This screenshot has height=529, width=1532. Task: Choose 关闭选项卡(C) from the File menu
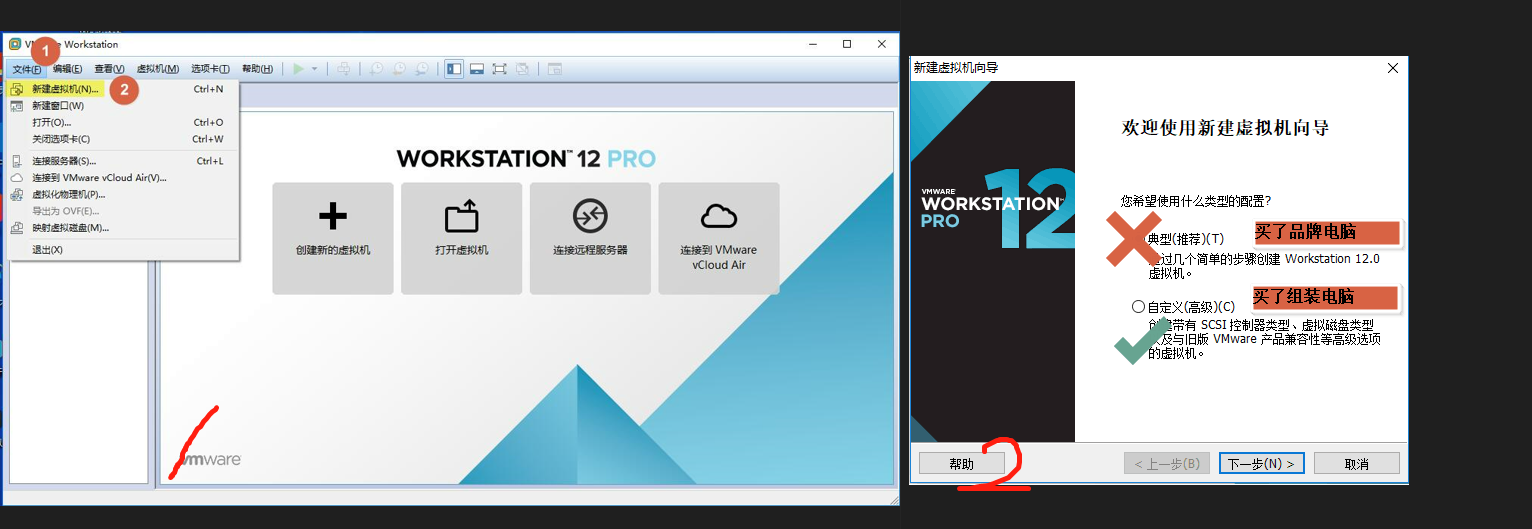[122, 139]
